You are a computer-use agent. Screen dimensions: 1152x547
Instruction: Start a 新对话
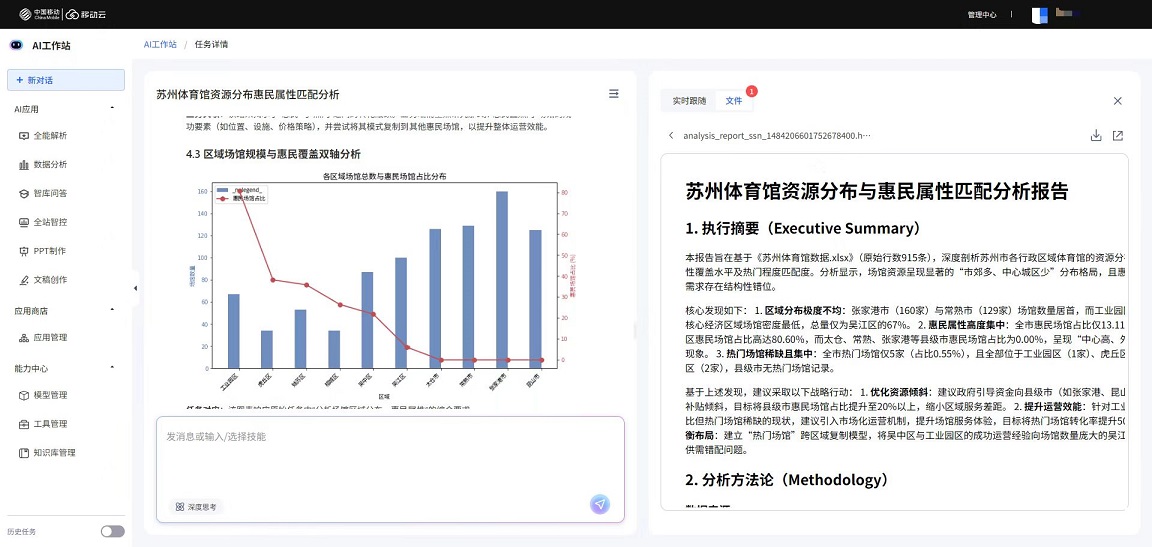[66, 80]
